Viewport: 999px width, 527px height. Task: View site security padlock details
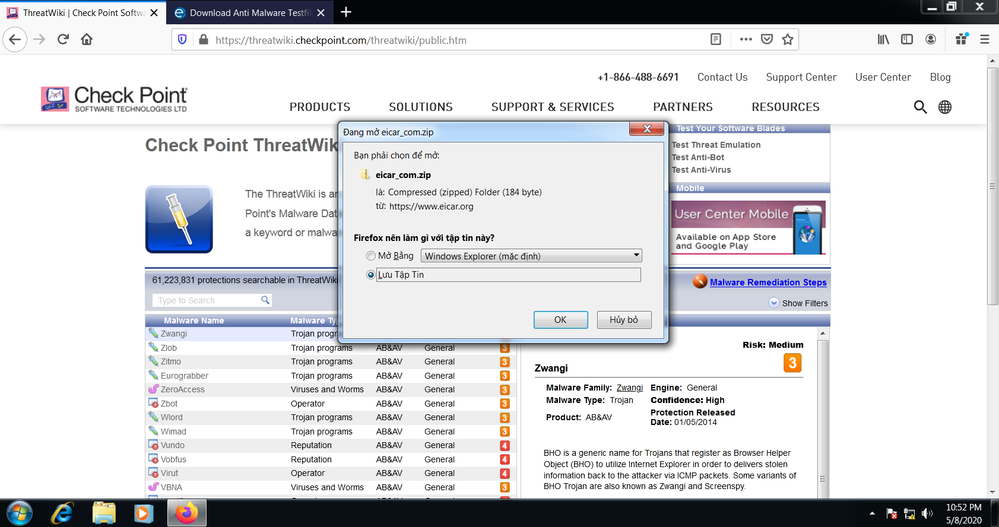tap(203, 40)
